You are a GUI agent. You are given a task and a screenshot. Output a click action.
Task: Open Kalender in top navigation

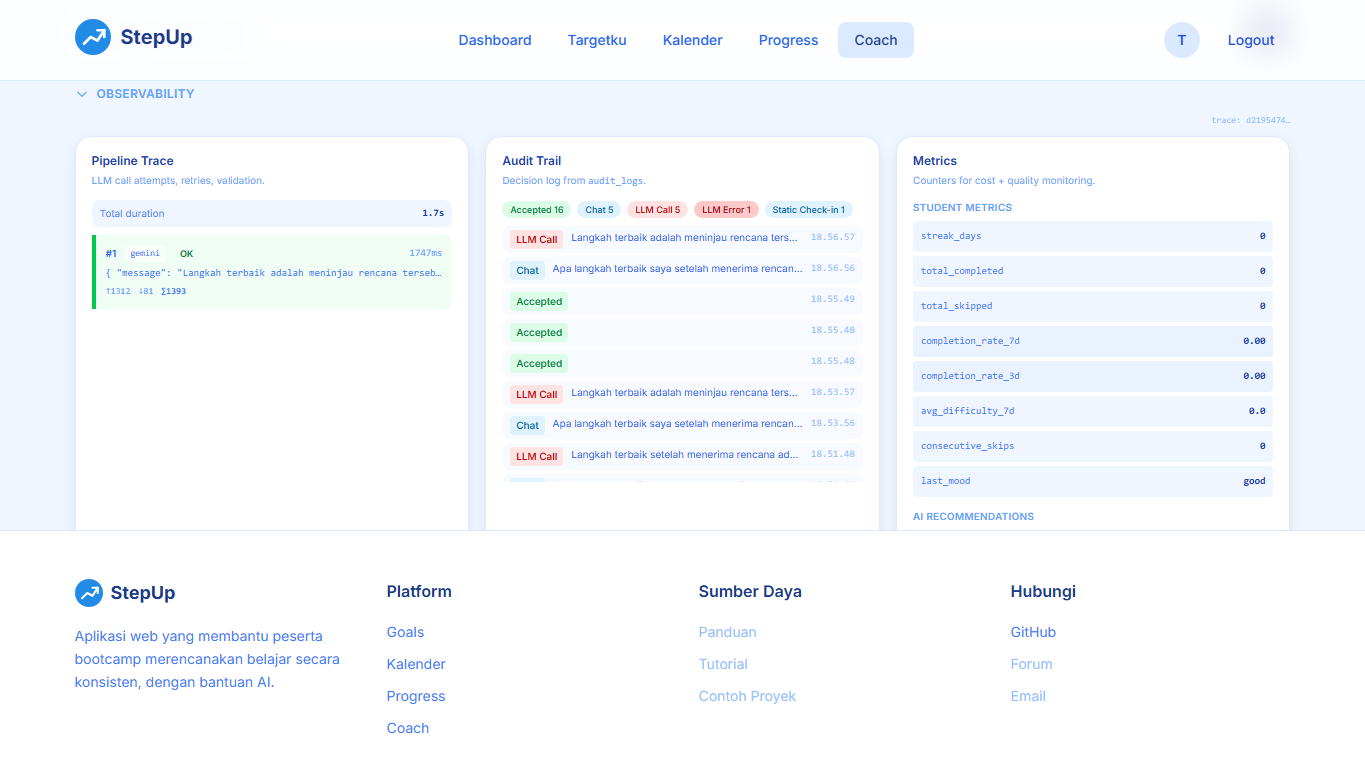pyautogui.click(x=693, y=40)
